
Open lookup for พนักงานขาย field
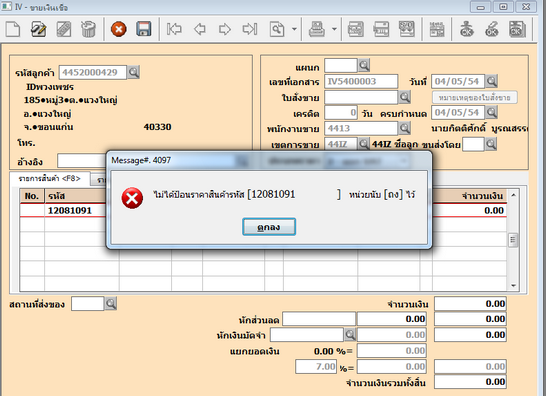404,128
